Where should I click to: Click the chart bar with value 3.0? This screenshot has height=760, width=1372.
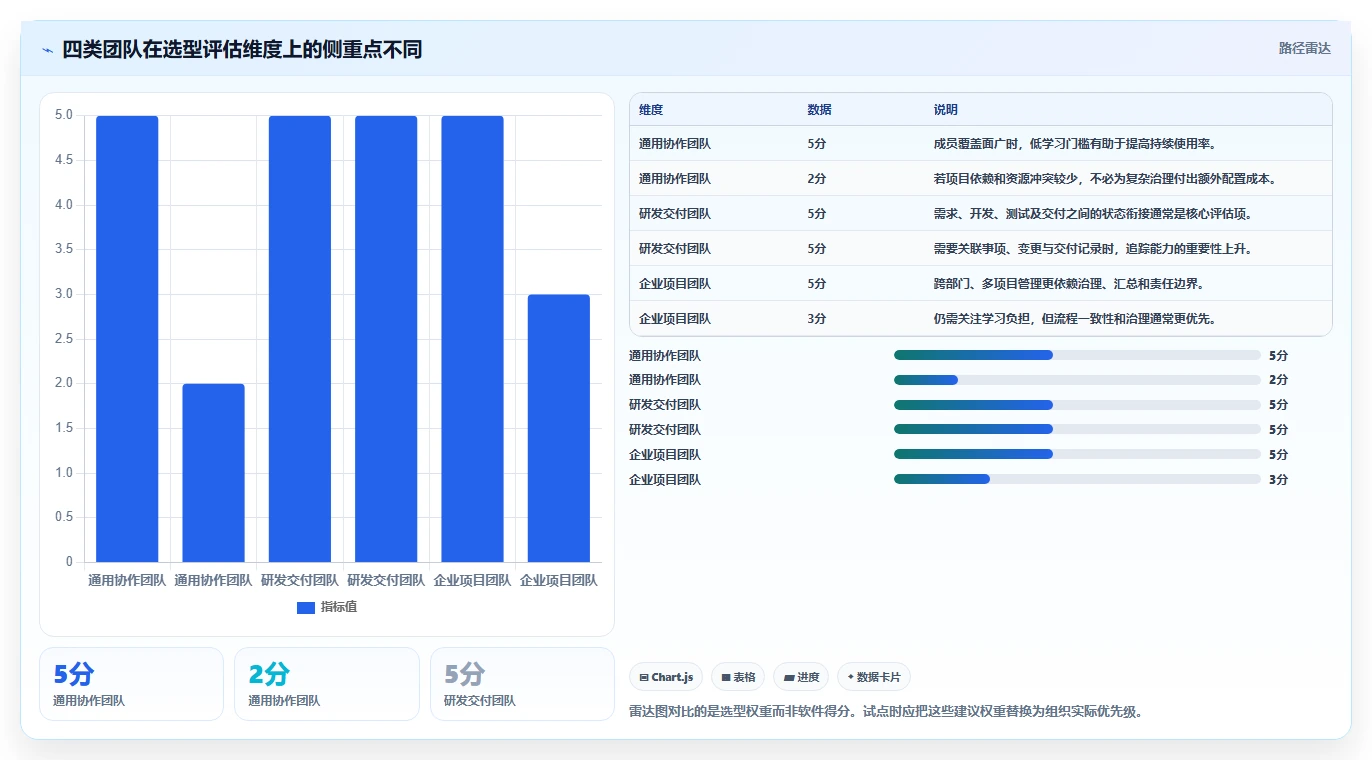coord(558,428)
